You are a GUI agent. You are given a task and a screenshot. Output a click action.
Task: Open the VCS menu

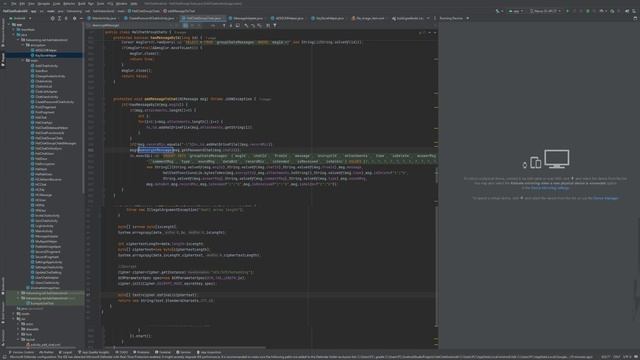[110, 4]
